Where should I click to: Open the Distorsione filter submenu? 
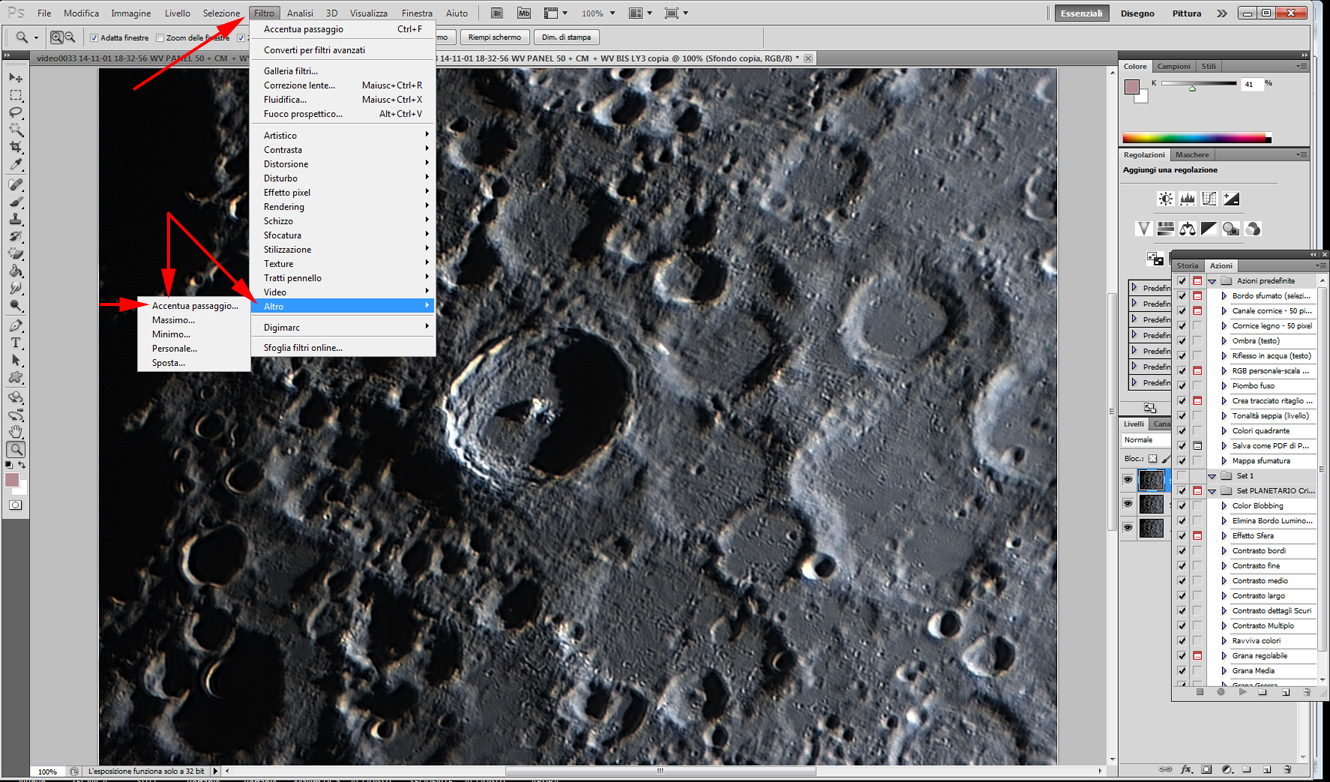(343, 164)
